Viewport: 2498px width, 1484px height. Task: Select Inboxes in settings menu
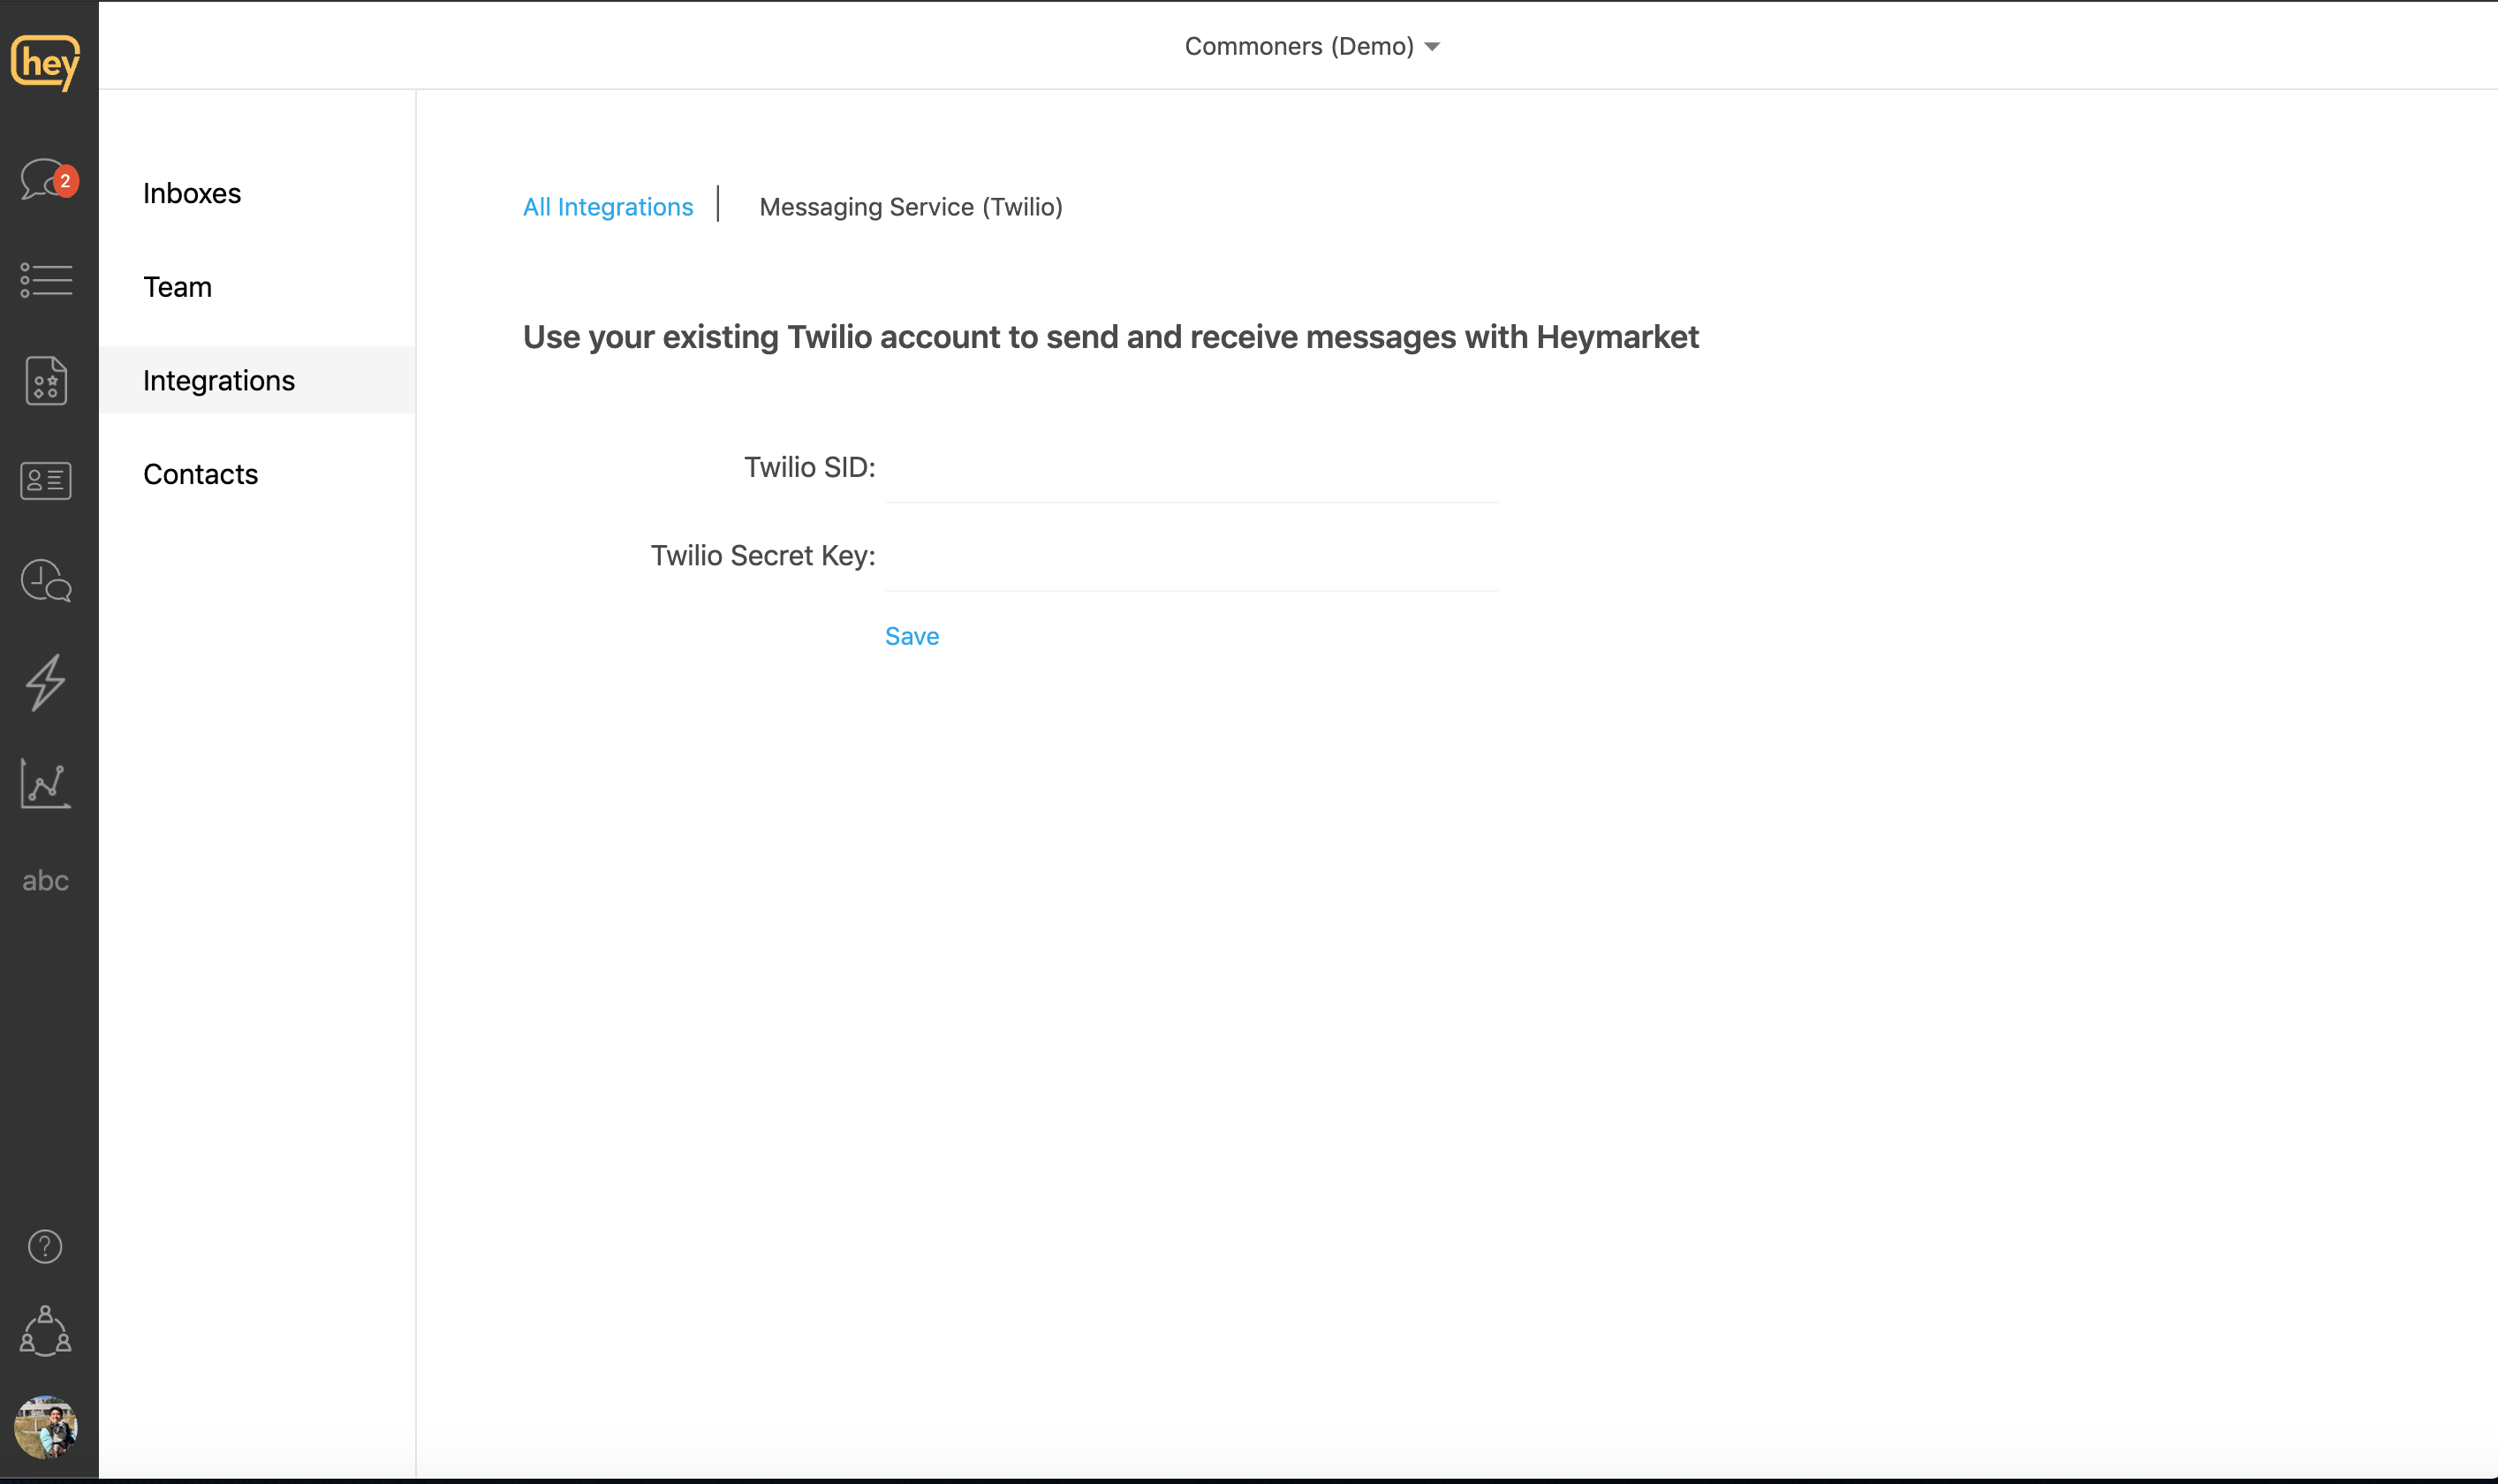[x=257, y=193]
